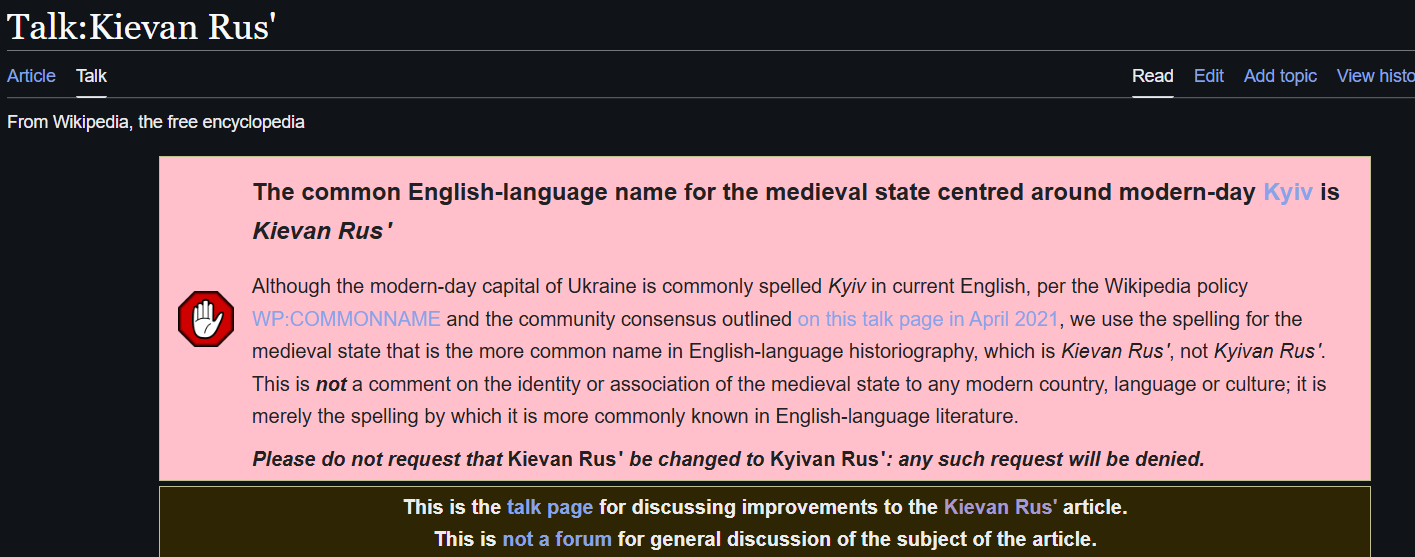
Task: Click the page title Talk:Kievan Rus'
Action: [x=141, y=26]
